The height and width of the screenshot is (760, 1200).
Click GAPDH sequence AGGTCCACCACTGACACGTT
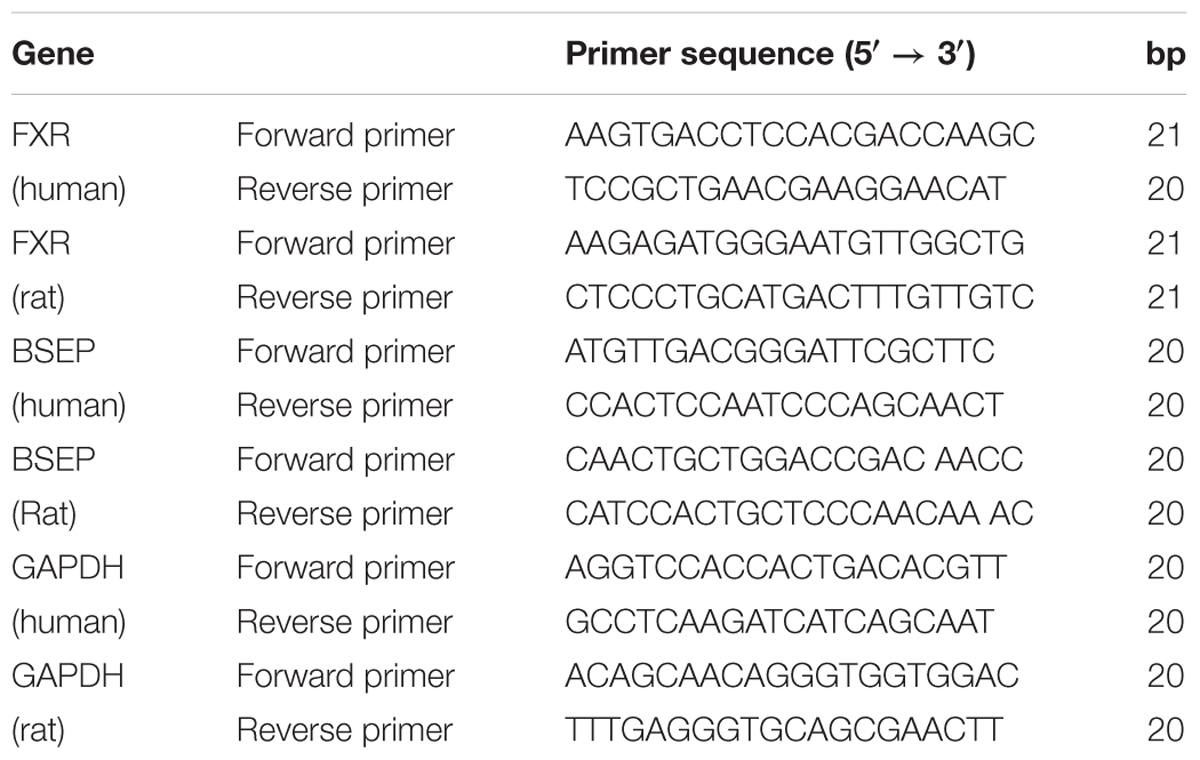[786, 567]
